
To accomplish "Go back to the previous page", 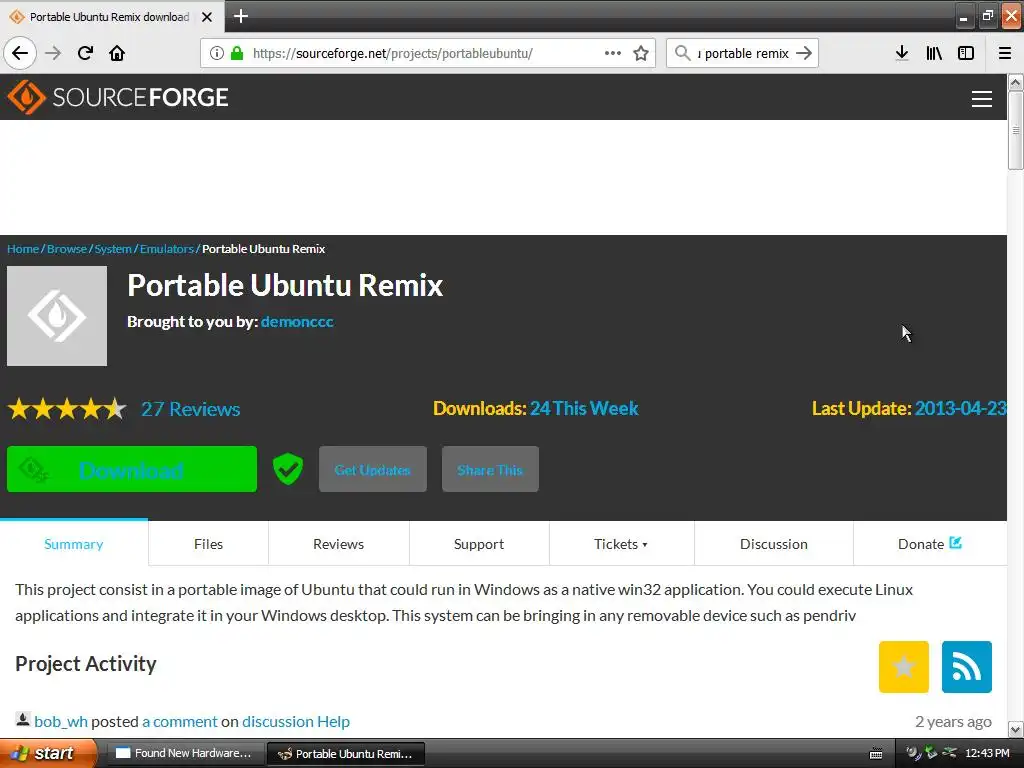I will (x=20, y=53).
